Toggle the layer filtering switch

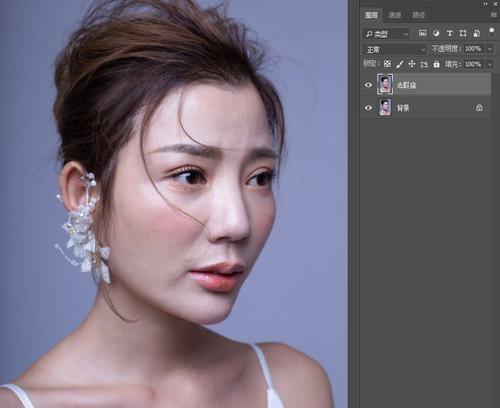(x=491, y=32)
